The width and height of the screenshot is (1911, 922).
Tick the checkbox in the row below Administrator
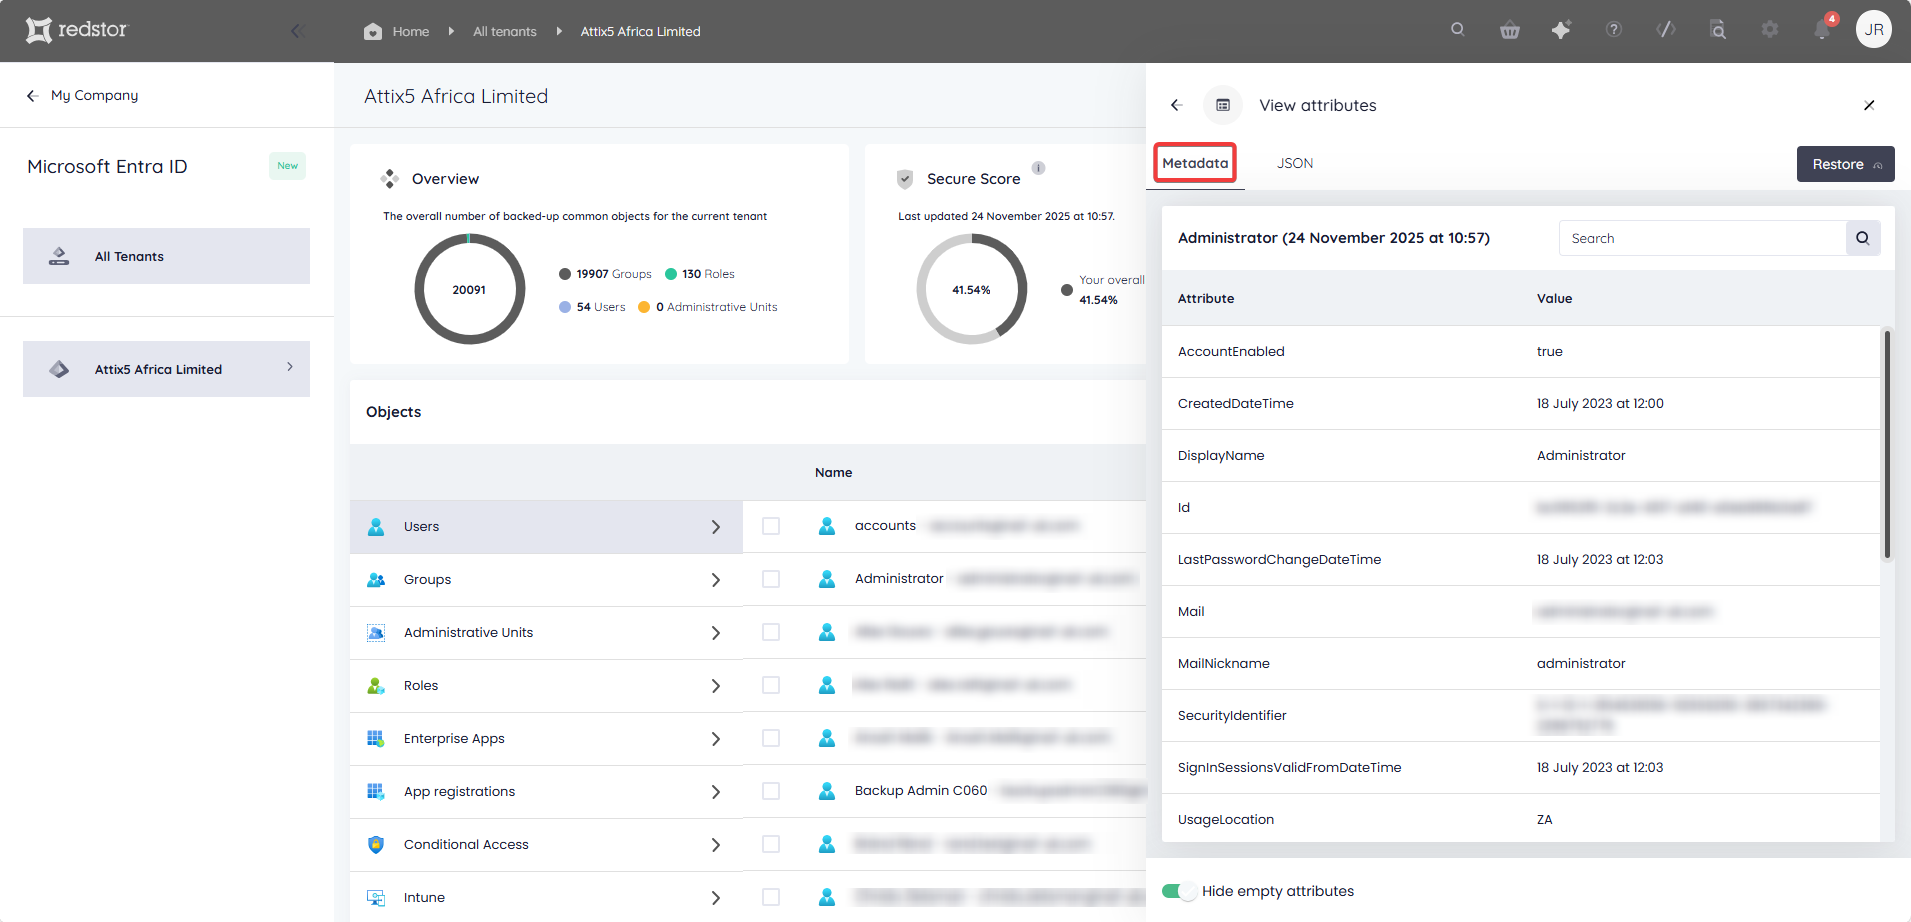coord(771,632)
